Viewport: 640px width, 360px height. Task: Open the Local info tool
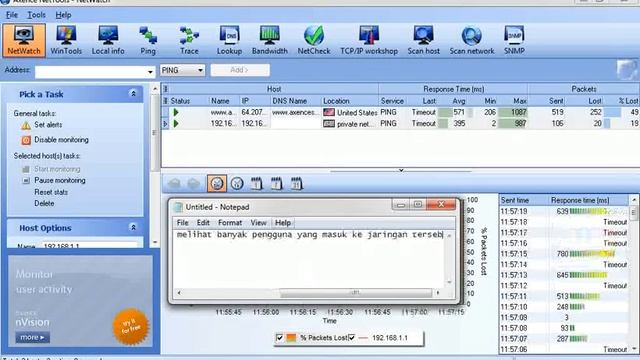pos(108,40)
